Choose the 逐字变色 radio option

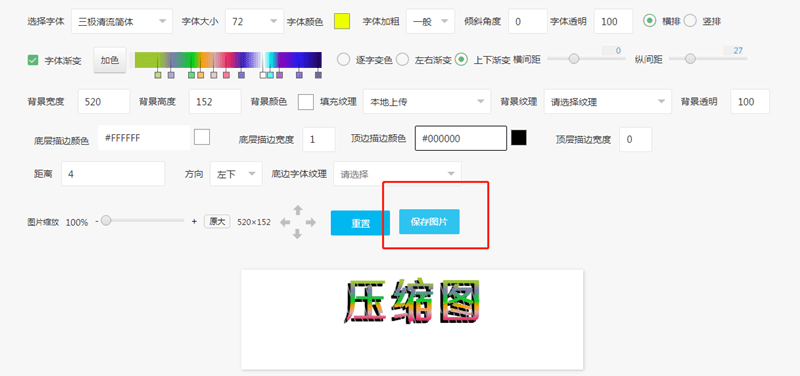click(x=343, y=59)
